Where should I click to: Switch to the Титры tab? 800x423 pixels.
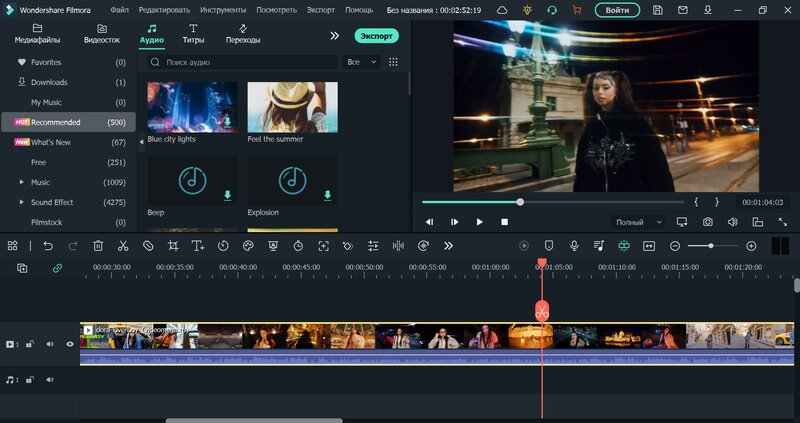[x=193, y=34]
